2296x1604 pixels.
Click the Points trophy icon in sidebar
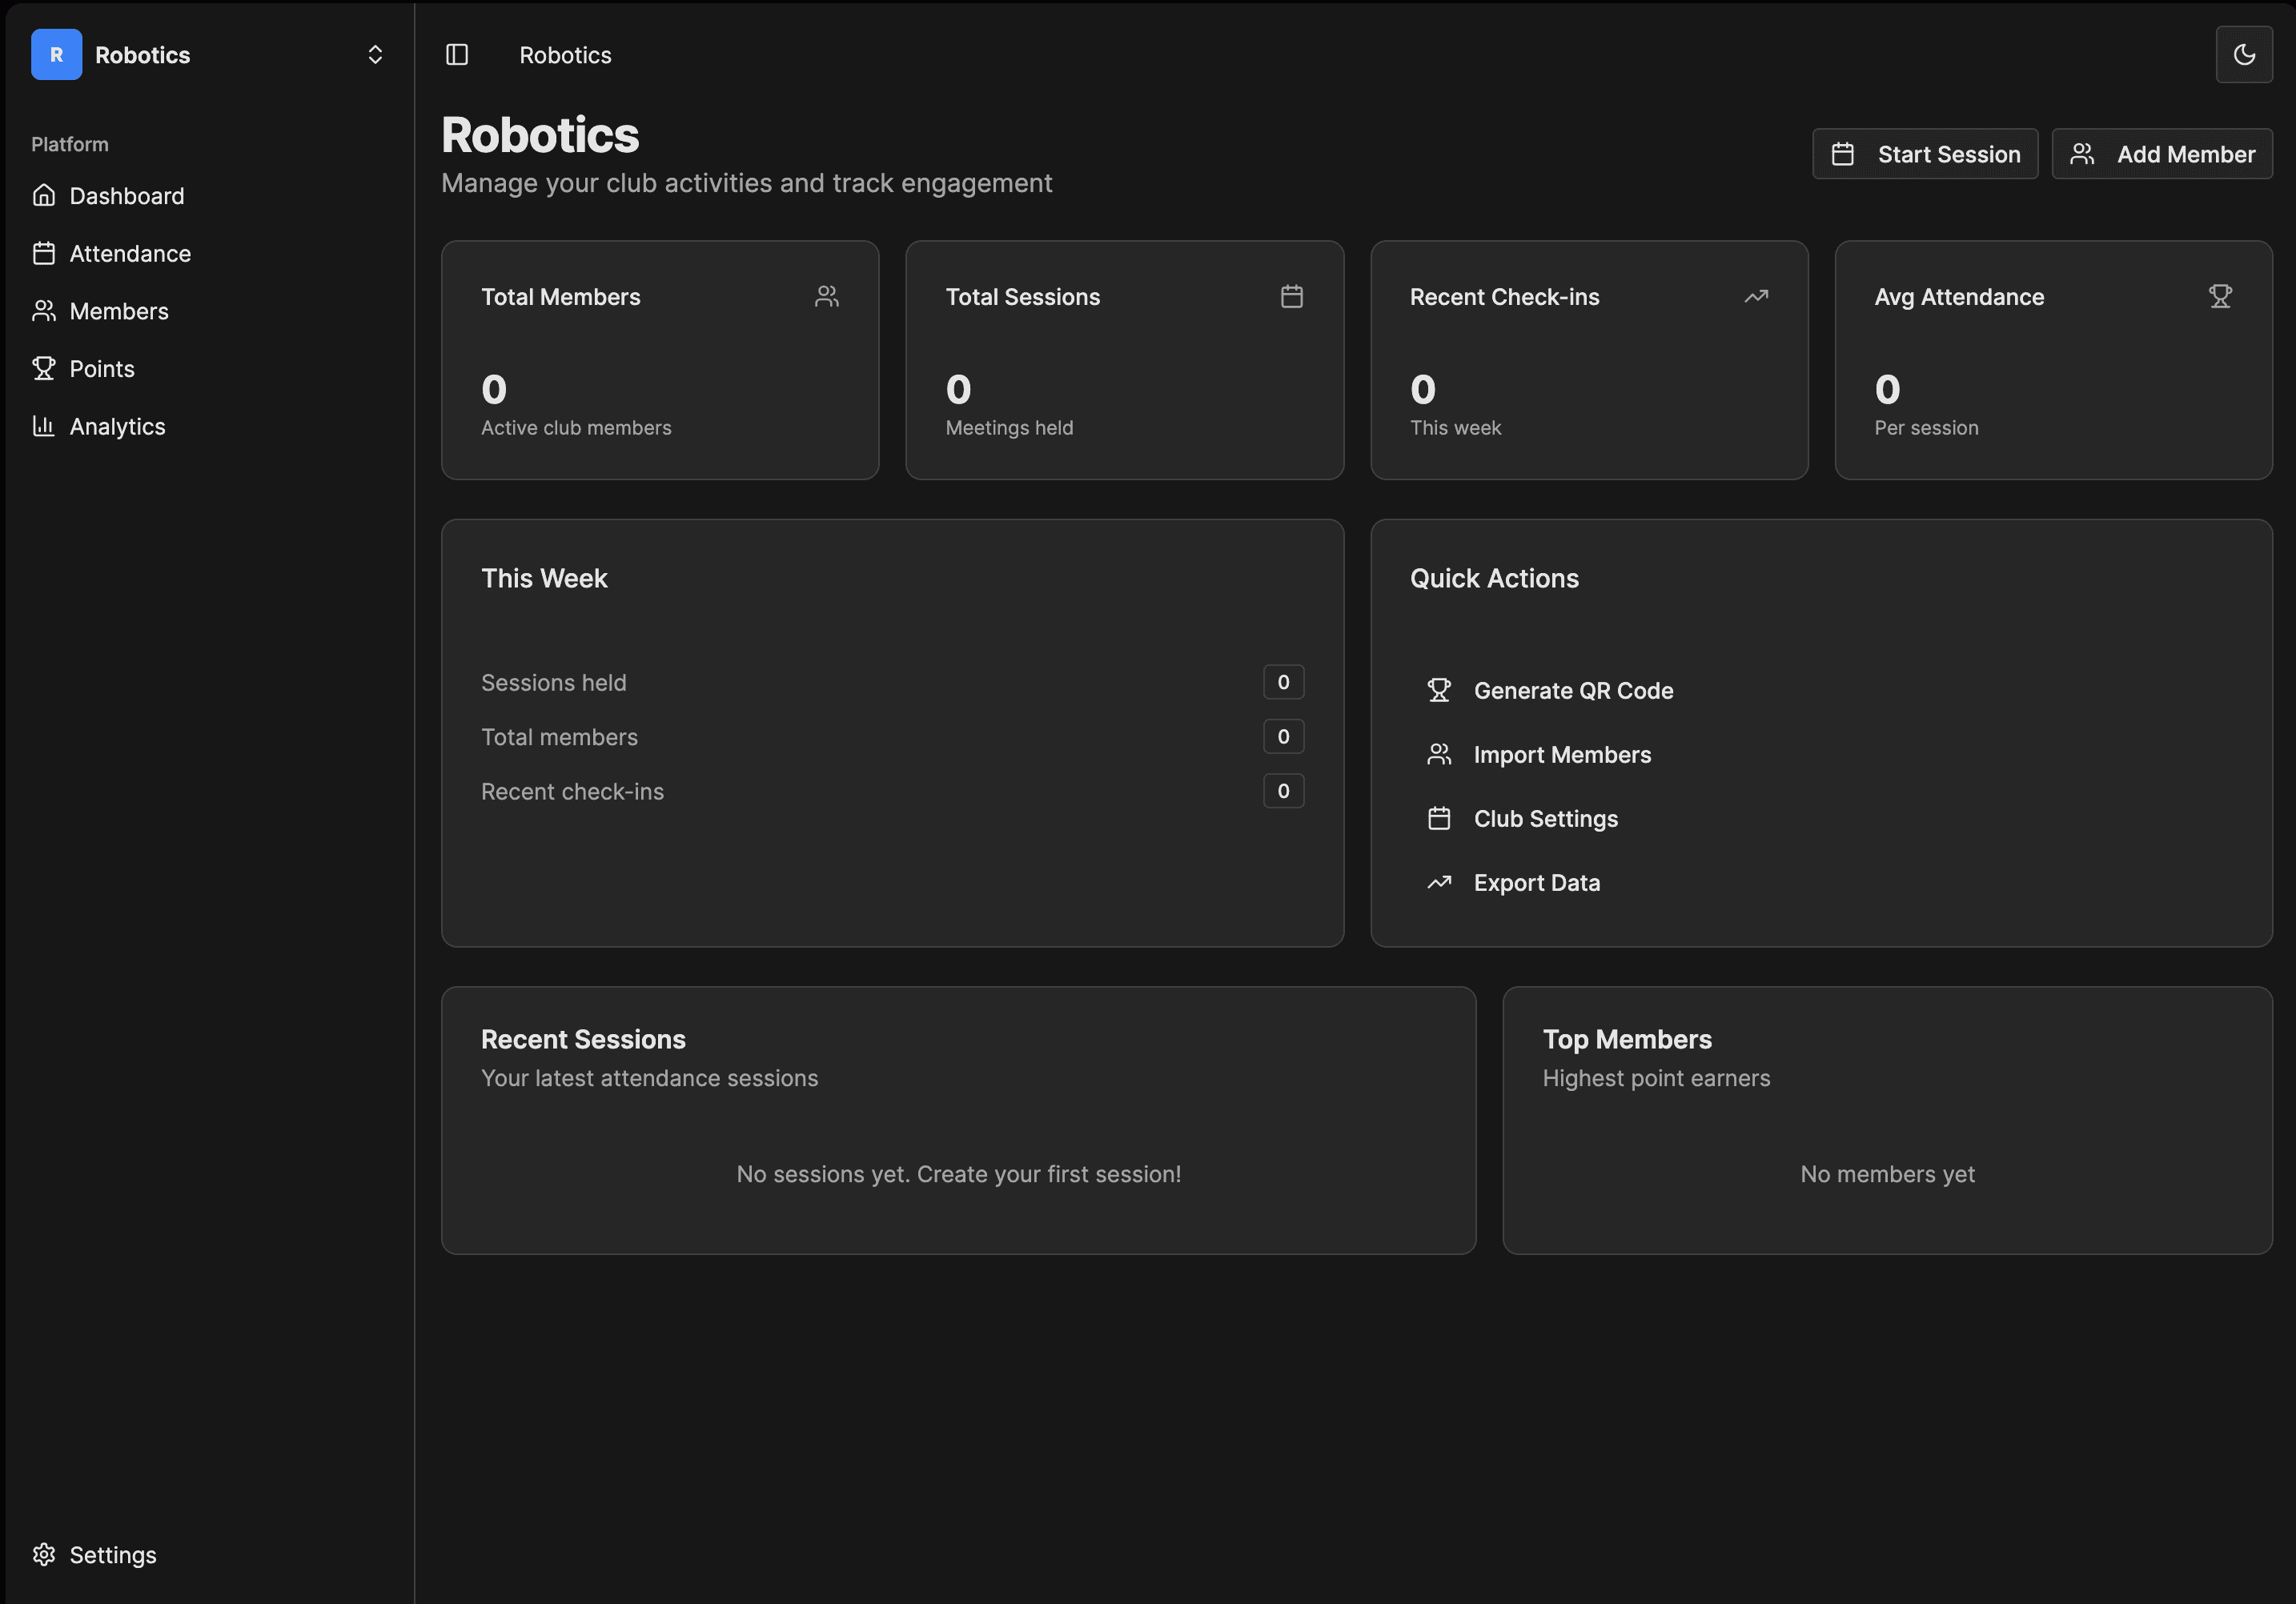tap(45, 368)
